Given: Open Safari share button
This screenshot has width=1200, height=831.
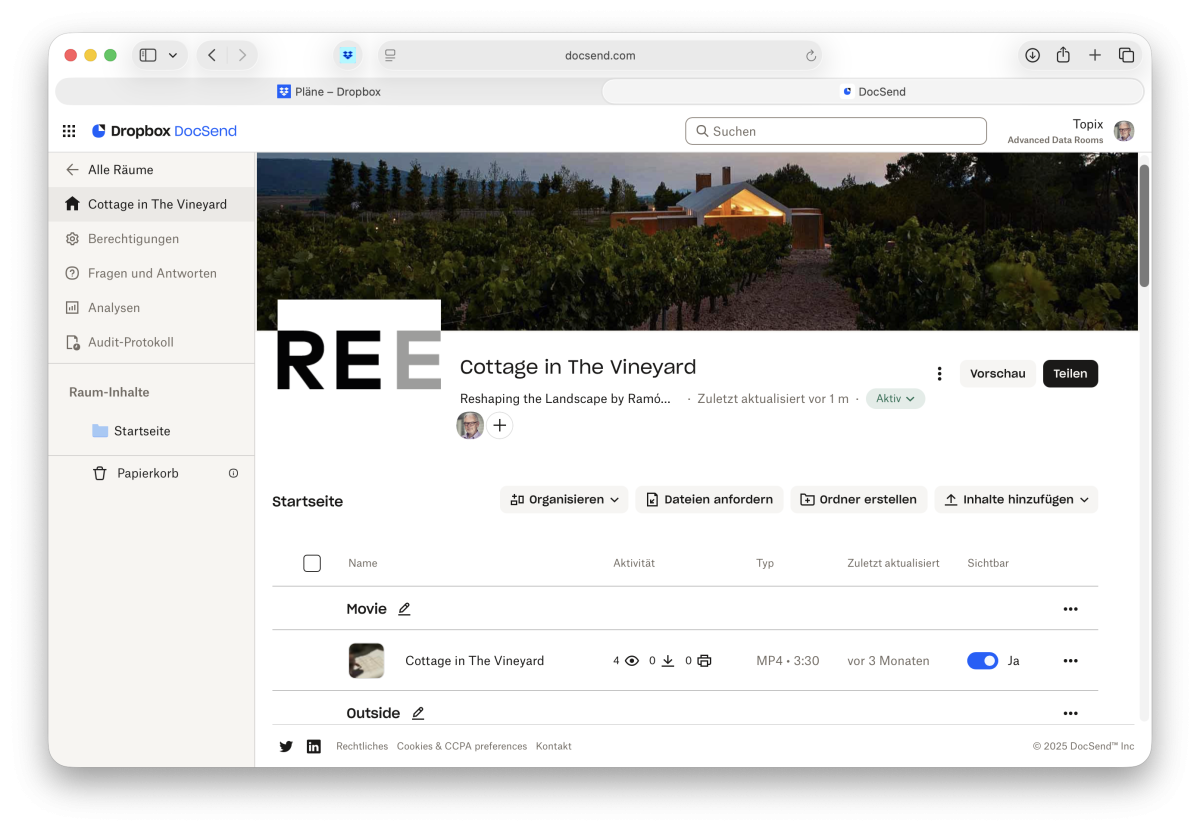Looking at the screenshot, I should pyautogui.click(x=1063, y=55).
